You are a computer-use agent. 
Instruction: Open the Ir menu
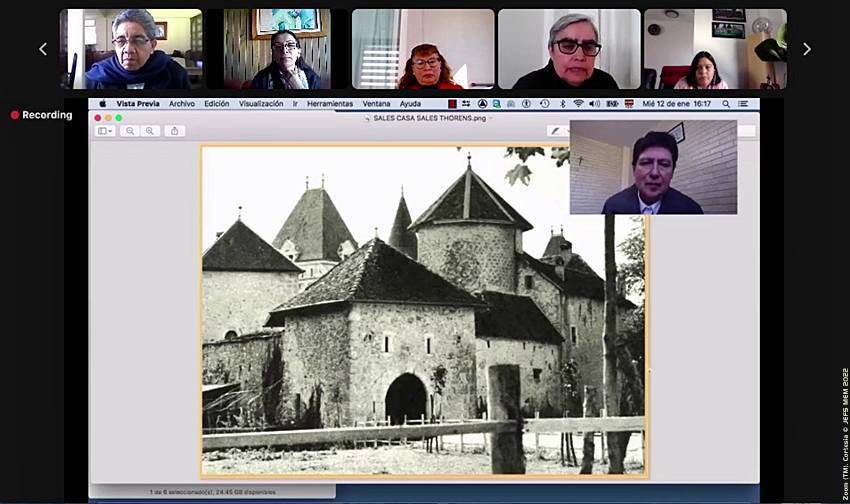(295, 104)
